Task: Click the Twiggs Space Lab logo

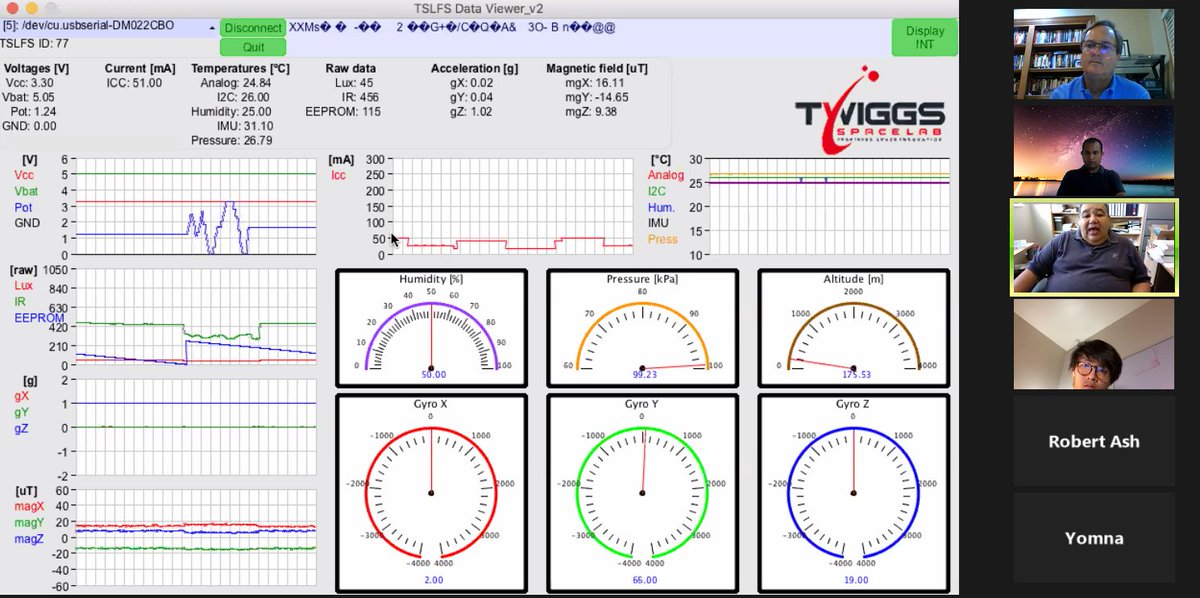Action: click(869, 112)
